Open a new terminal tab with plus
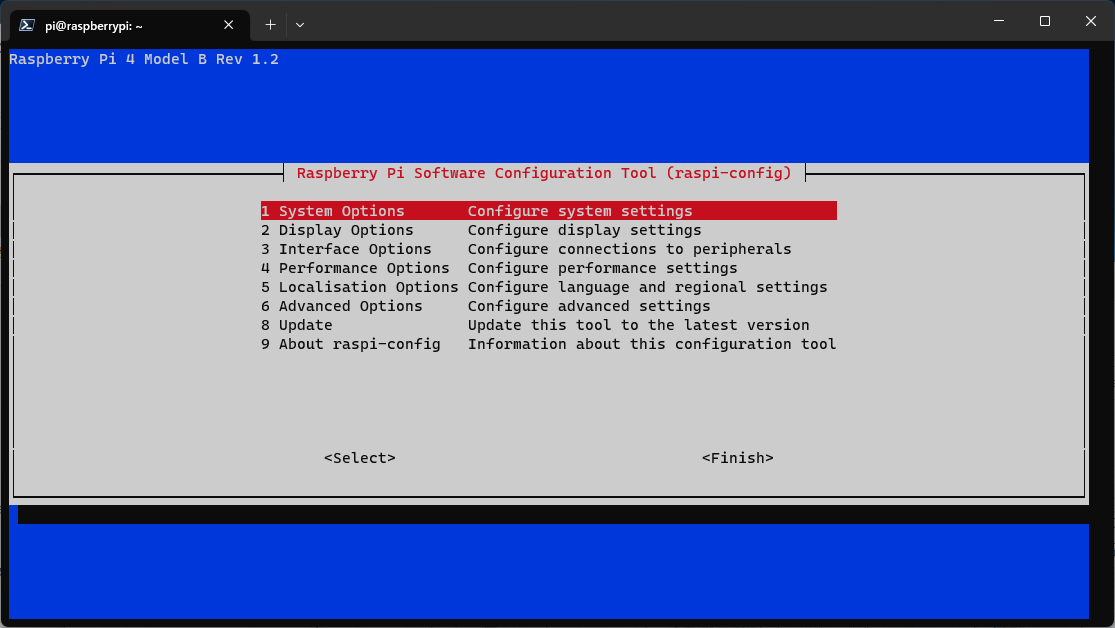The width and height of the screenshot is (1115, 628). click(270, 25)
